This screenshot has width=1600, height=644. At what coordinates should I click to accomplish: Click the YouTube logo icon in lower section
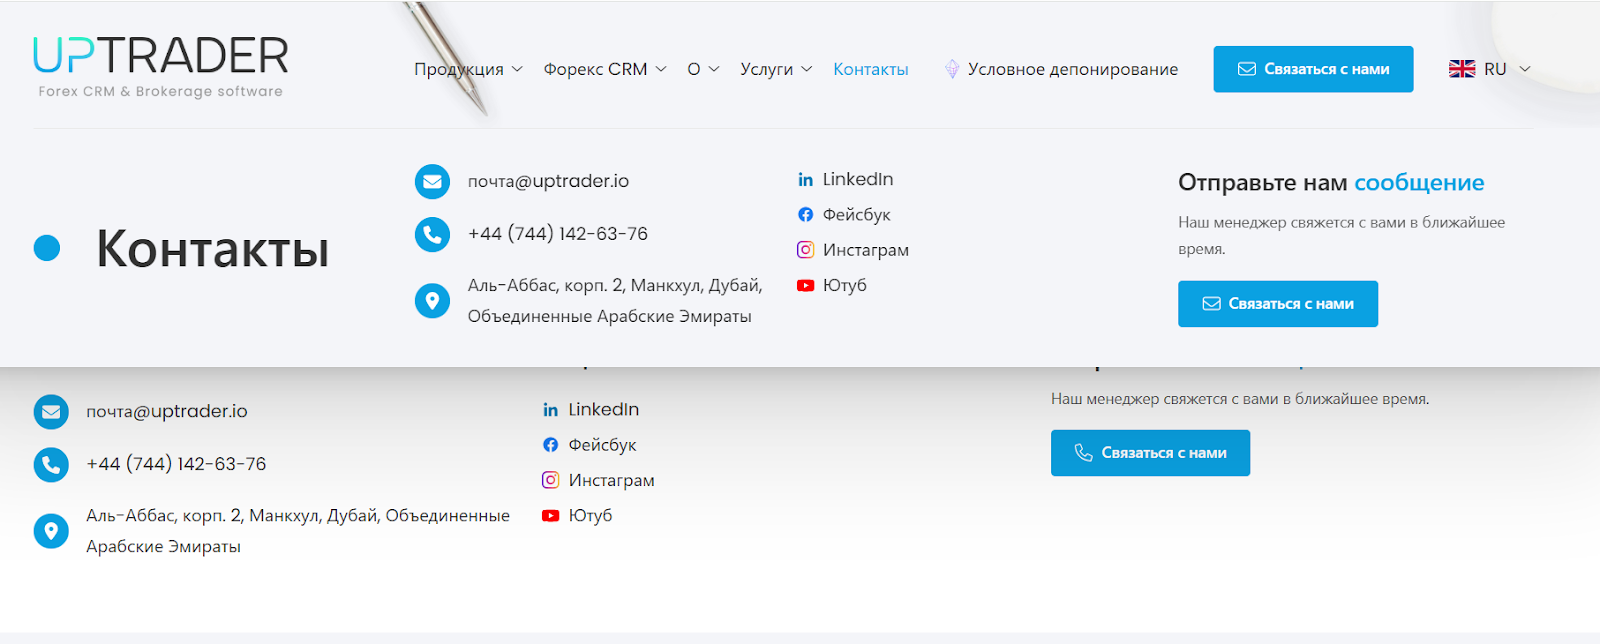pos(551,515)
